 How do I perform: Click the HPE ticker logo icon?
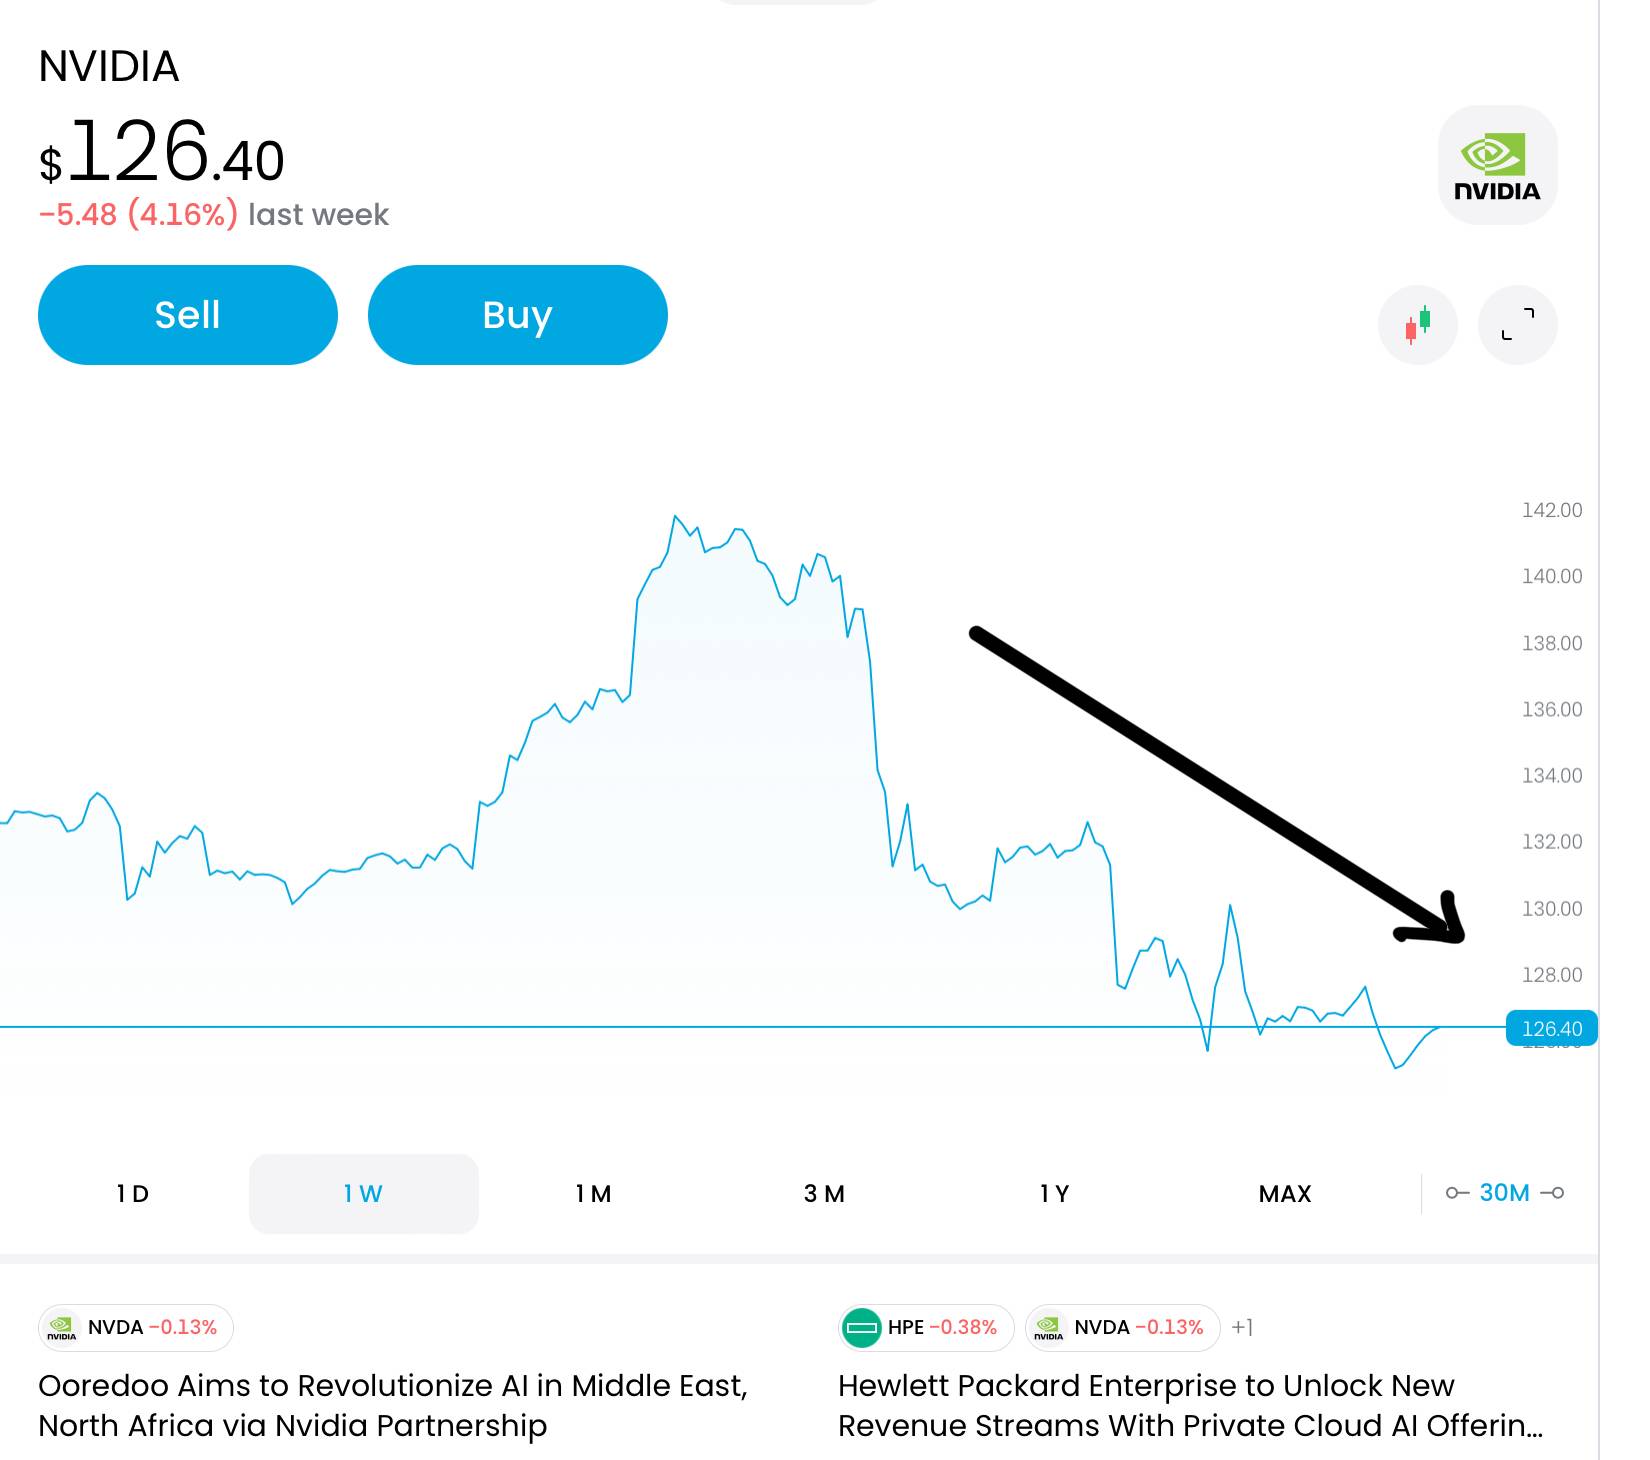pyautogui.click(x=861, y=1328)
